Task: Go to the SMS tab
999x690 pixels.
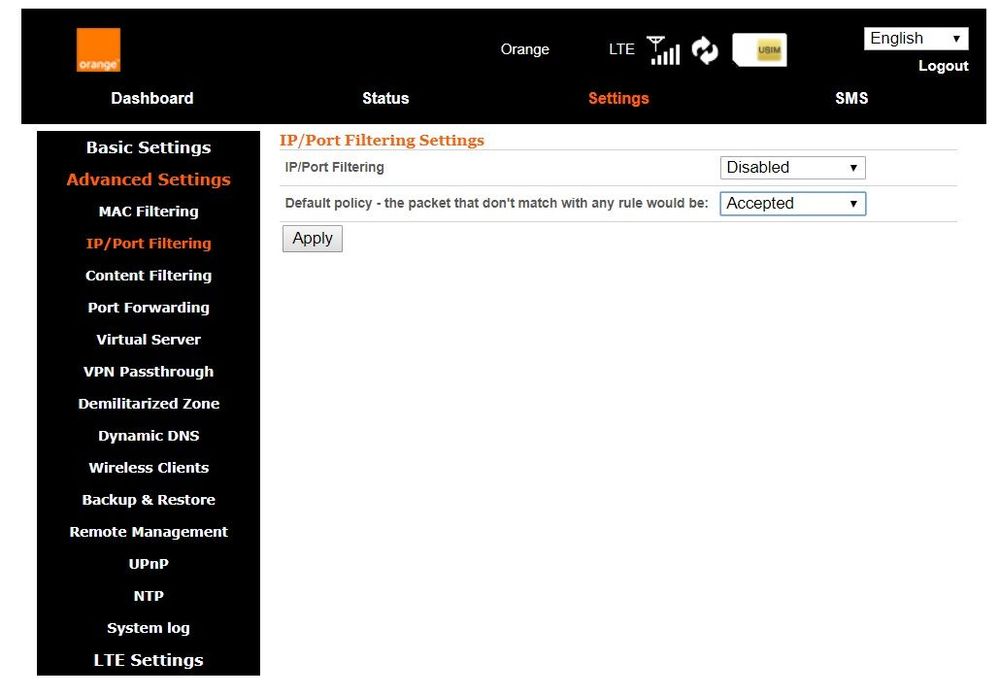Action: pos(851,98)
